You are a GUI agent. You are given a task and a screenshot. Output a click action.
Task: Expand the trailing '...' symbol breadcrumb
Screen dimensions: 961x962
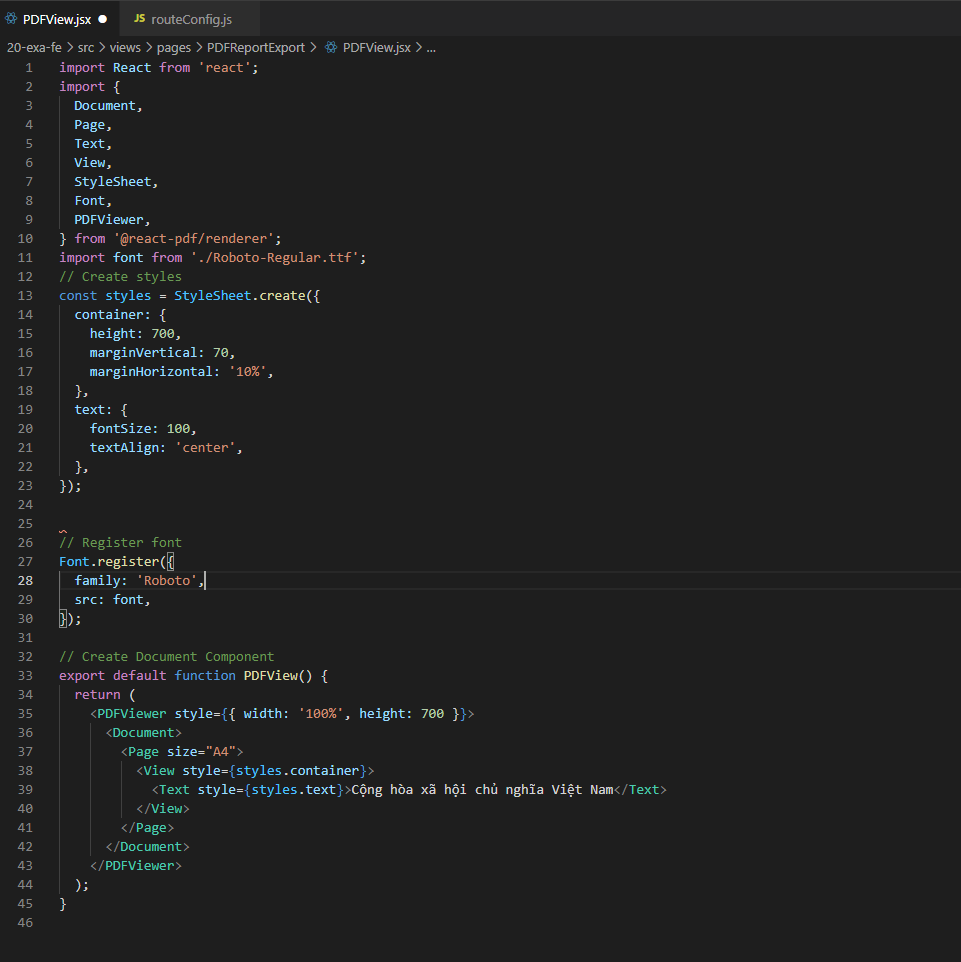430,47
